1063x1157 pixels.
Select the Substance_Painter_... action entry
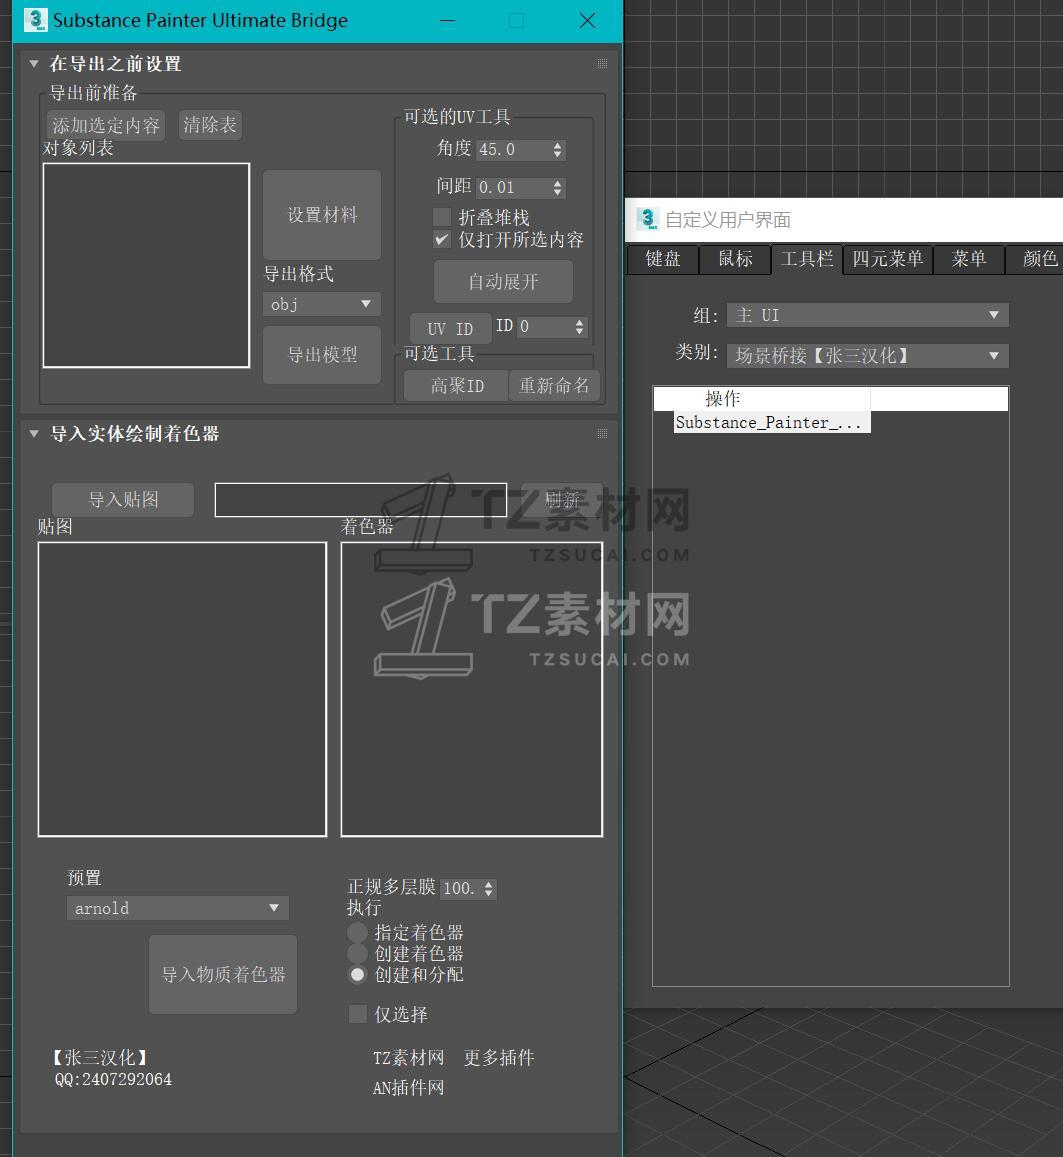[772, 423]
